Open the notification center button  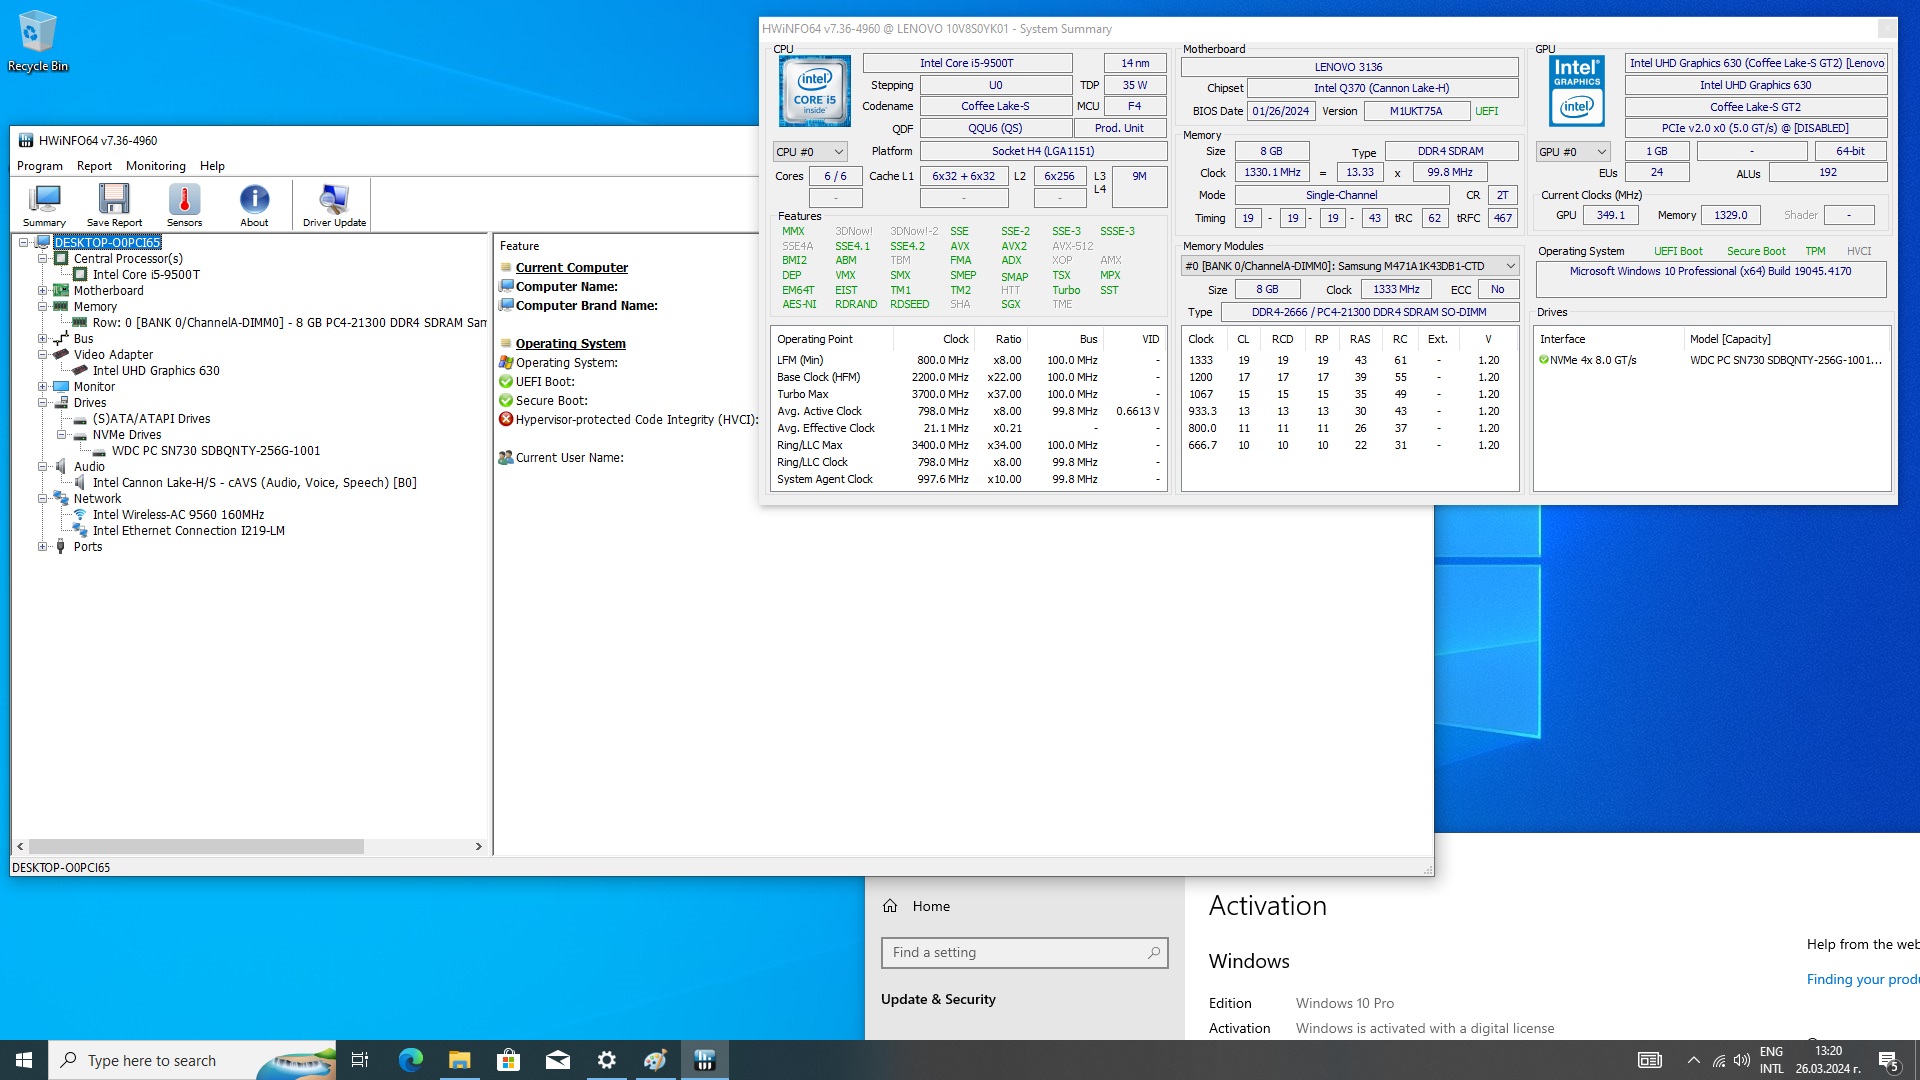[x=1888, y=1060]
